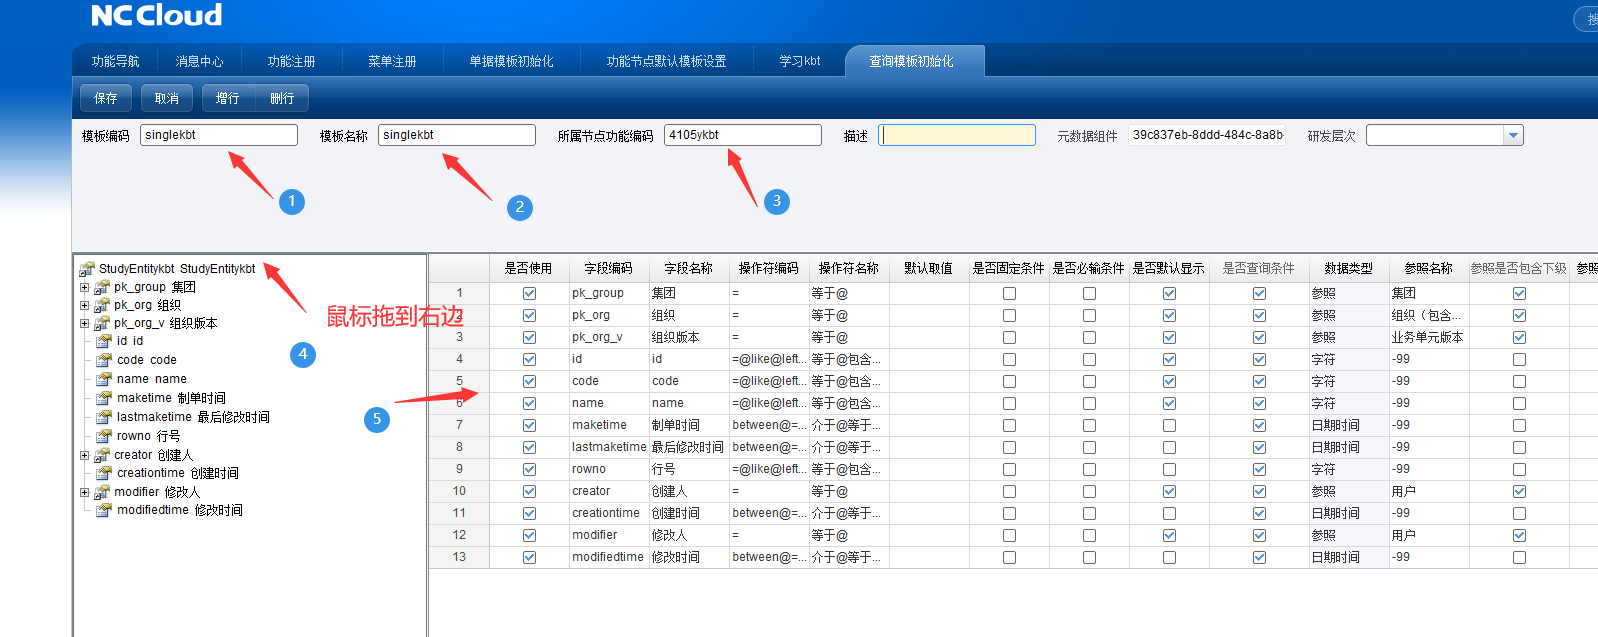Toggle 是否默认显示 for name row
This screenshot has height=637, width=1598.
click(1169, 403)
